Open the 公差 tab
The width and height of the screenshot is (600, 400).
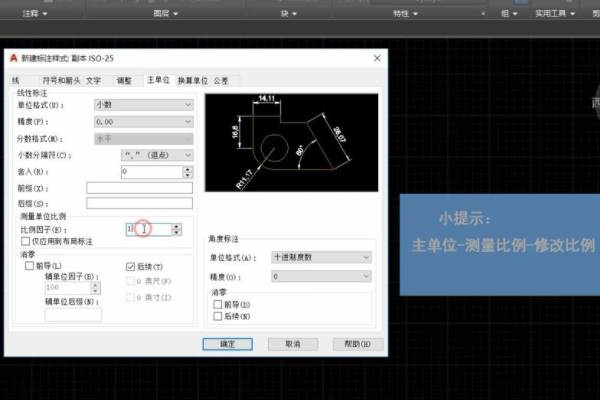point(221,79)
